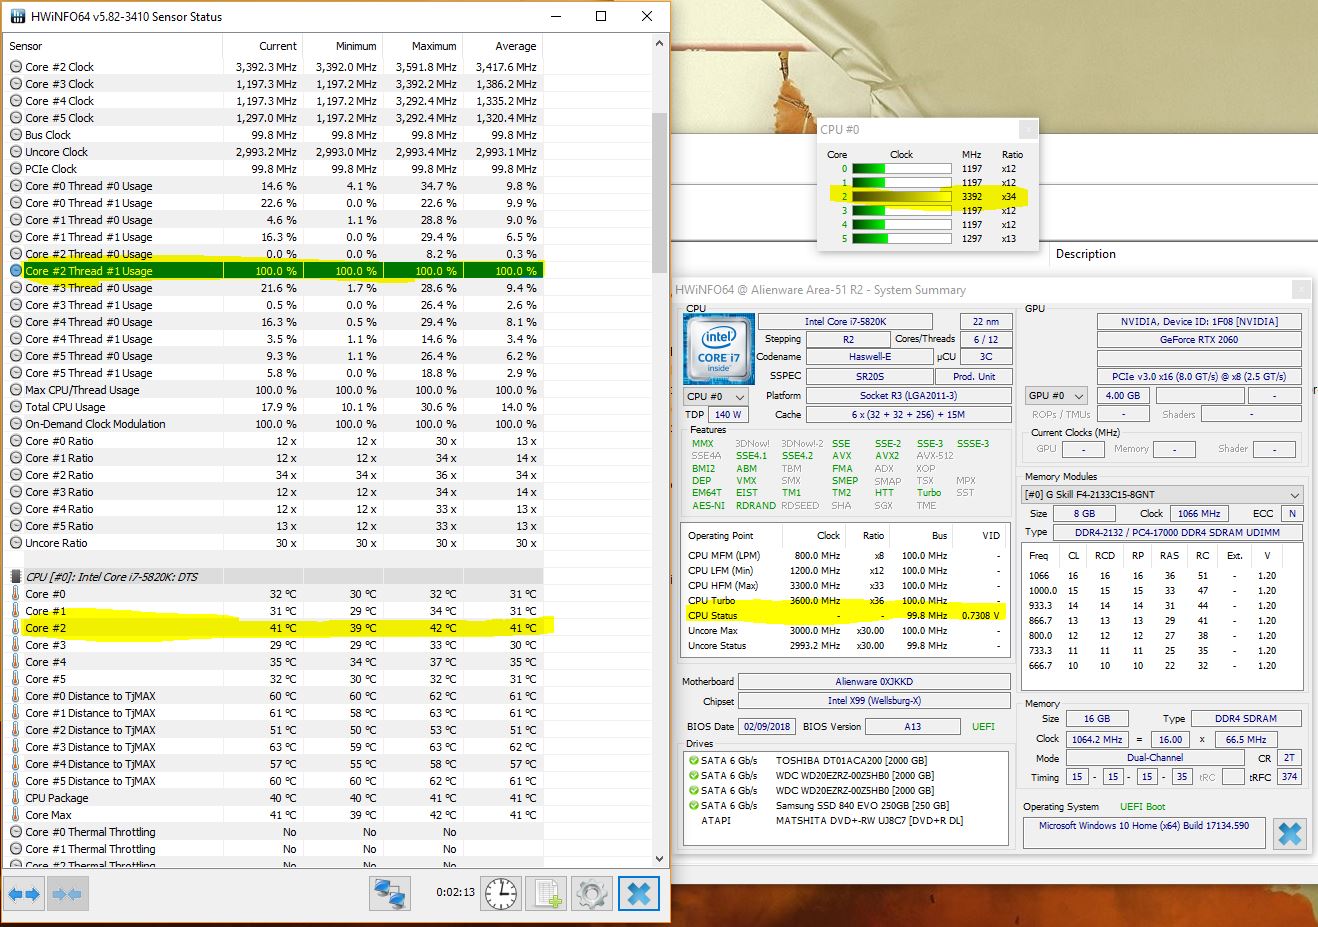This screenshot has width=1318, height=927.
Task: Click the green check beside Samsung SSD drive
Action: 694,804
